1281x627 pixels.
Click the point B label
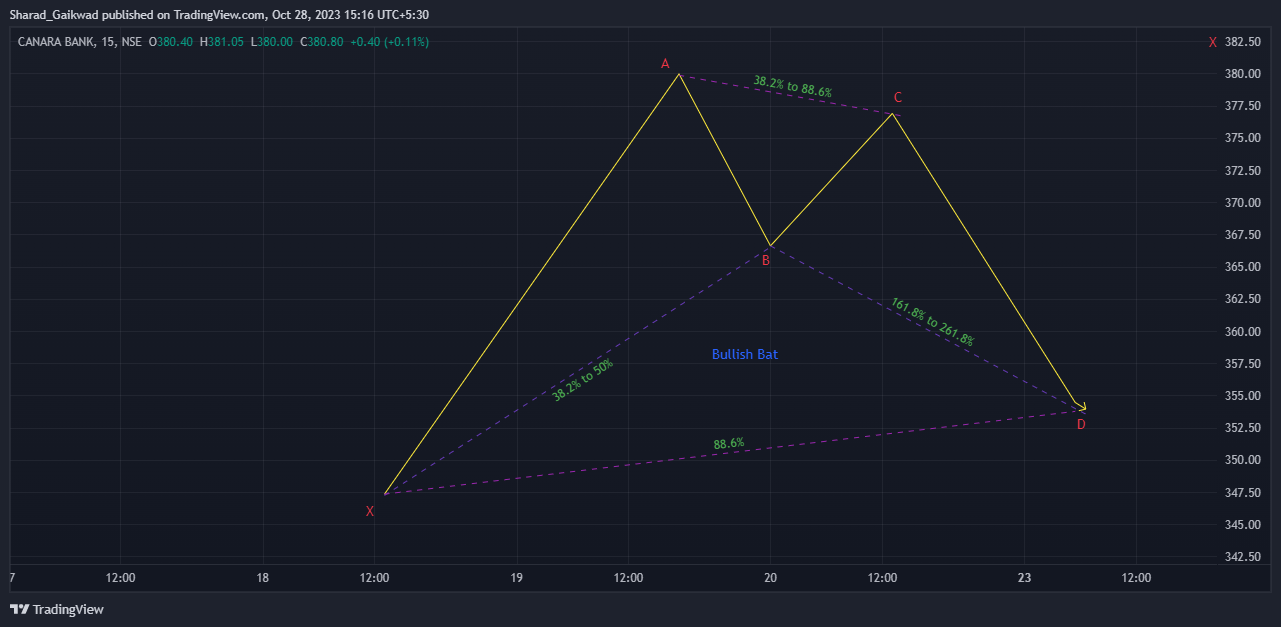pos(766,260)
